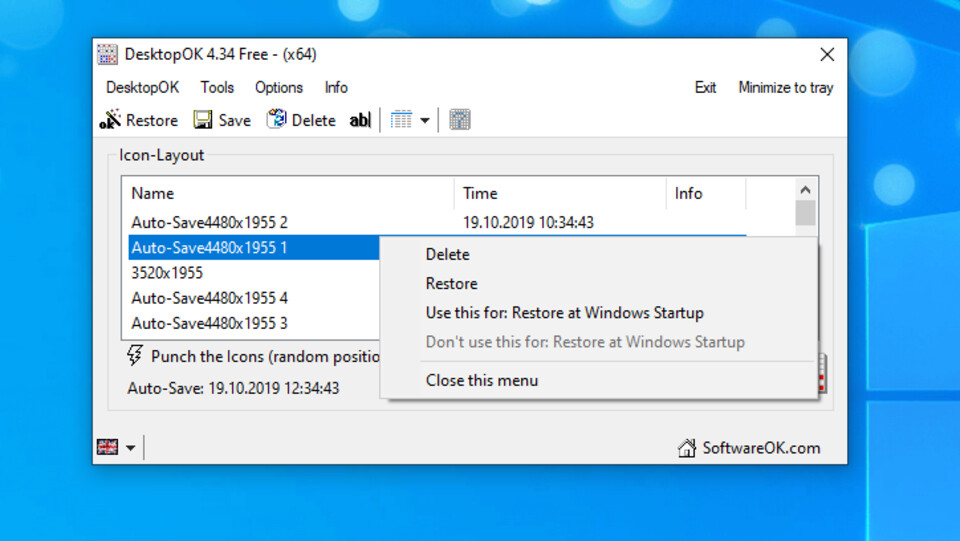Click the Restore toolbar button
Screen dimensions: 960x541
click(139, 120)
